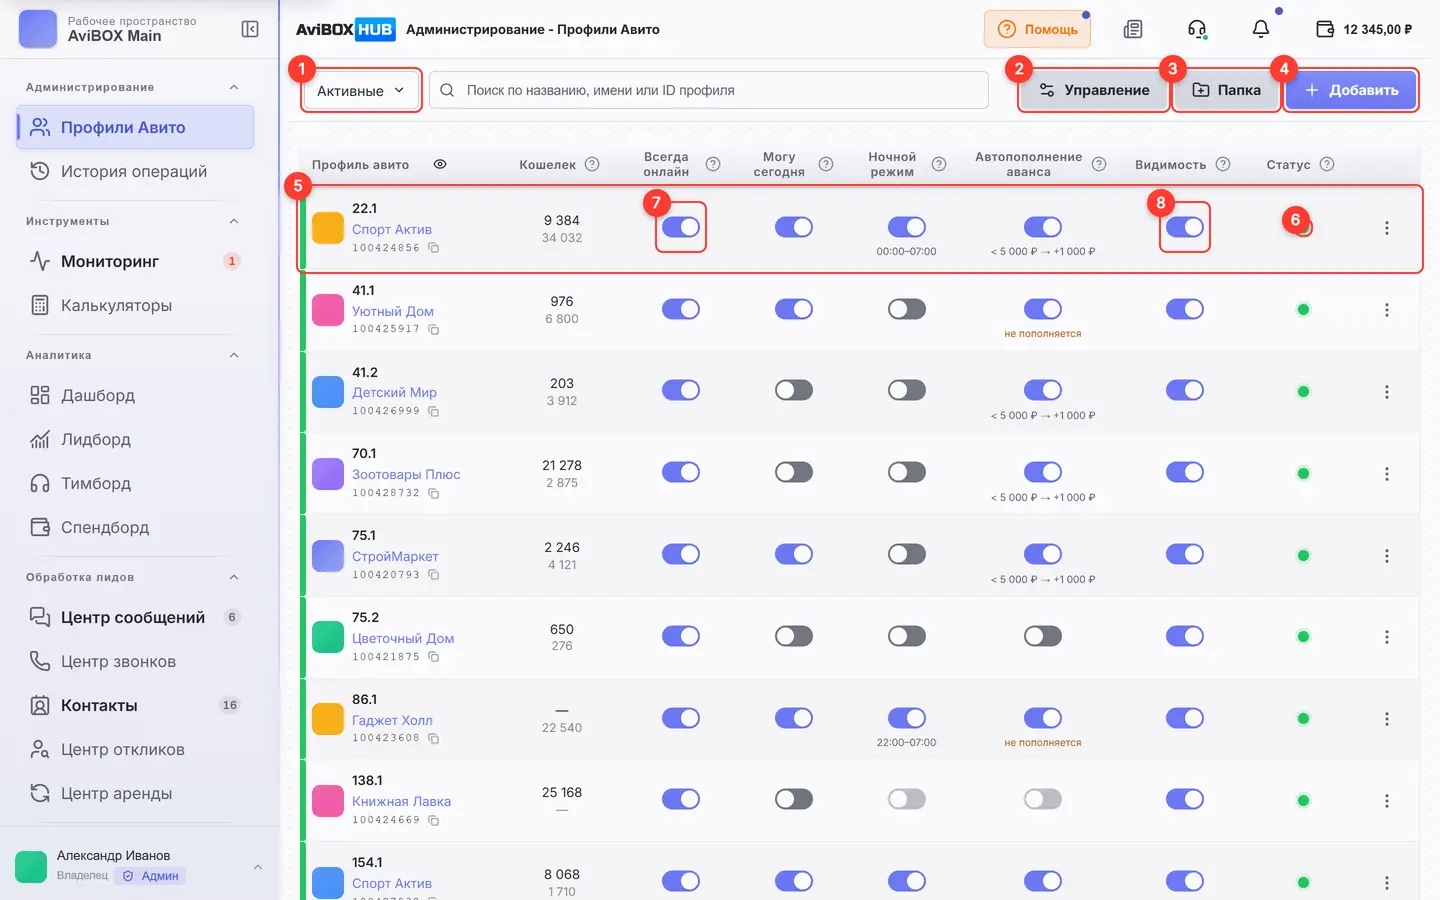Open help icon next to Кошелек column
1440x900 pixels.
click(x=592, y=164)
